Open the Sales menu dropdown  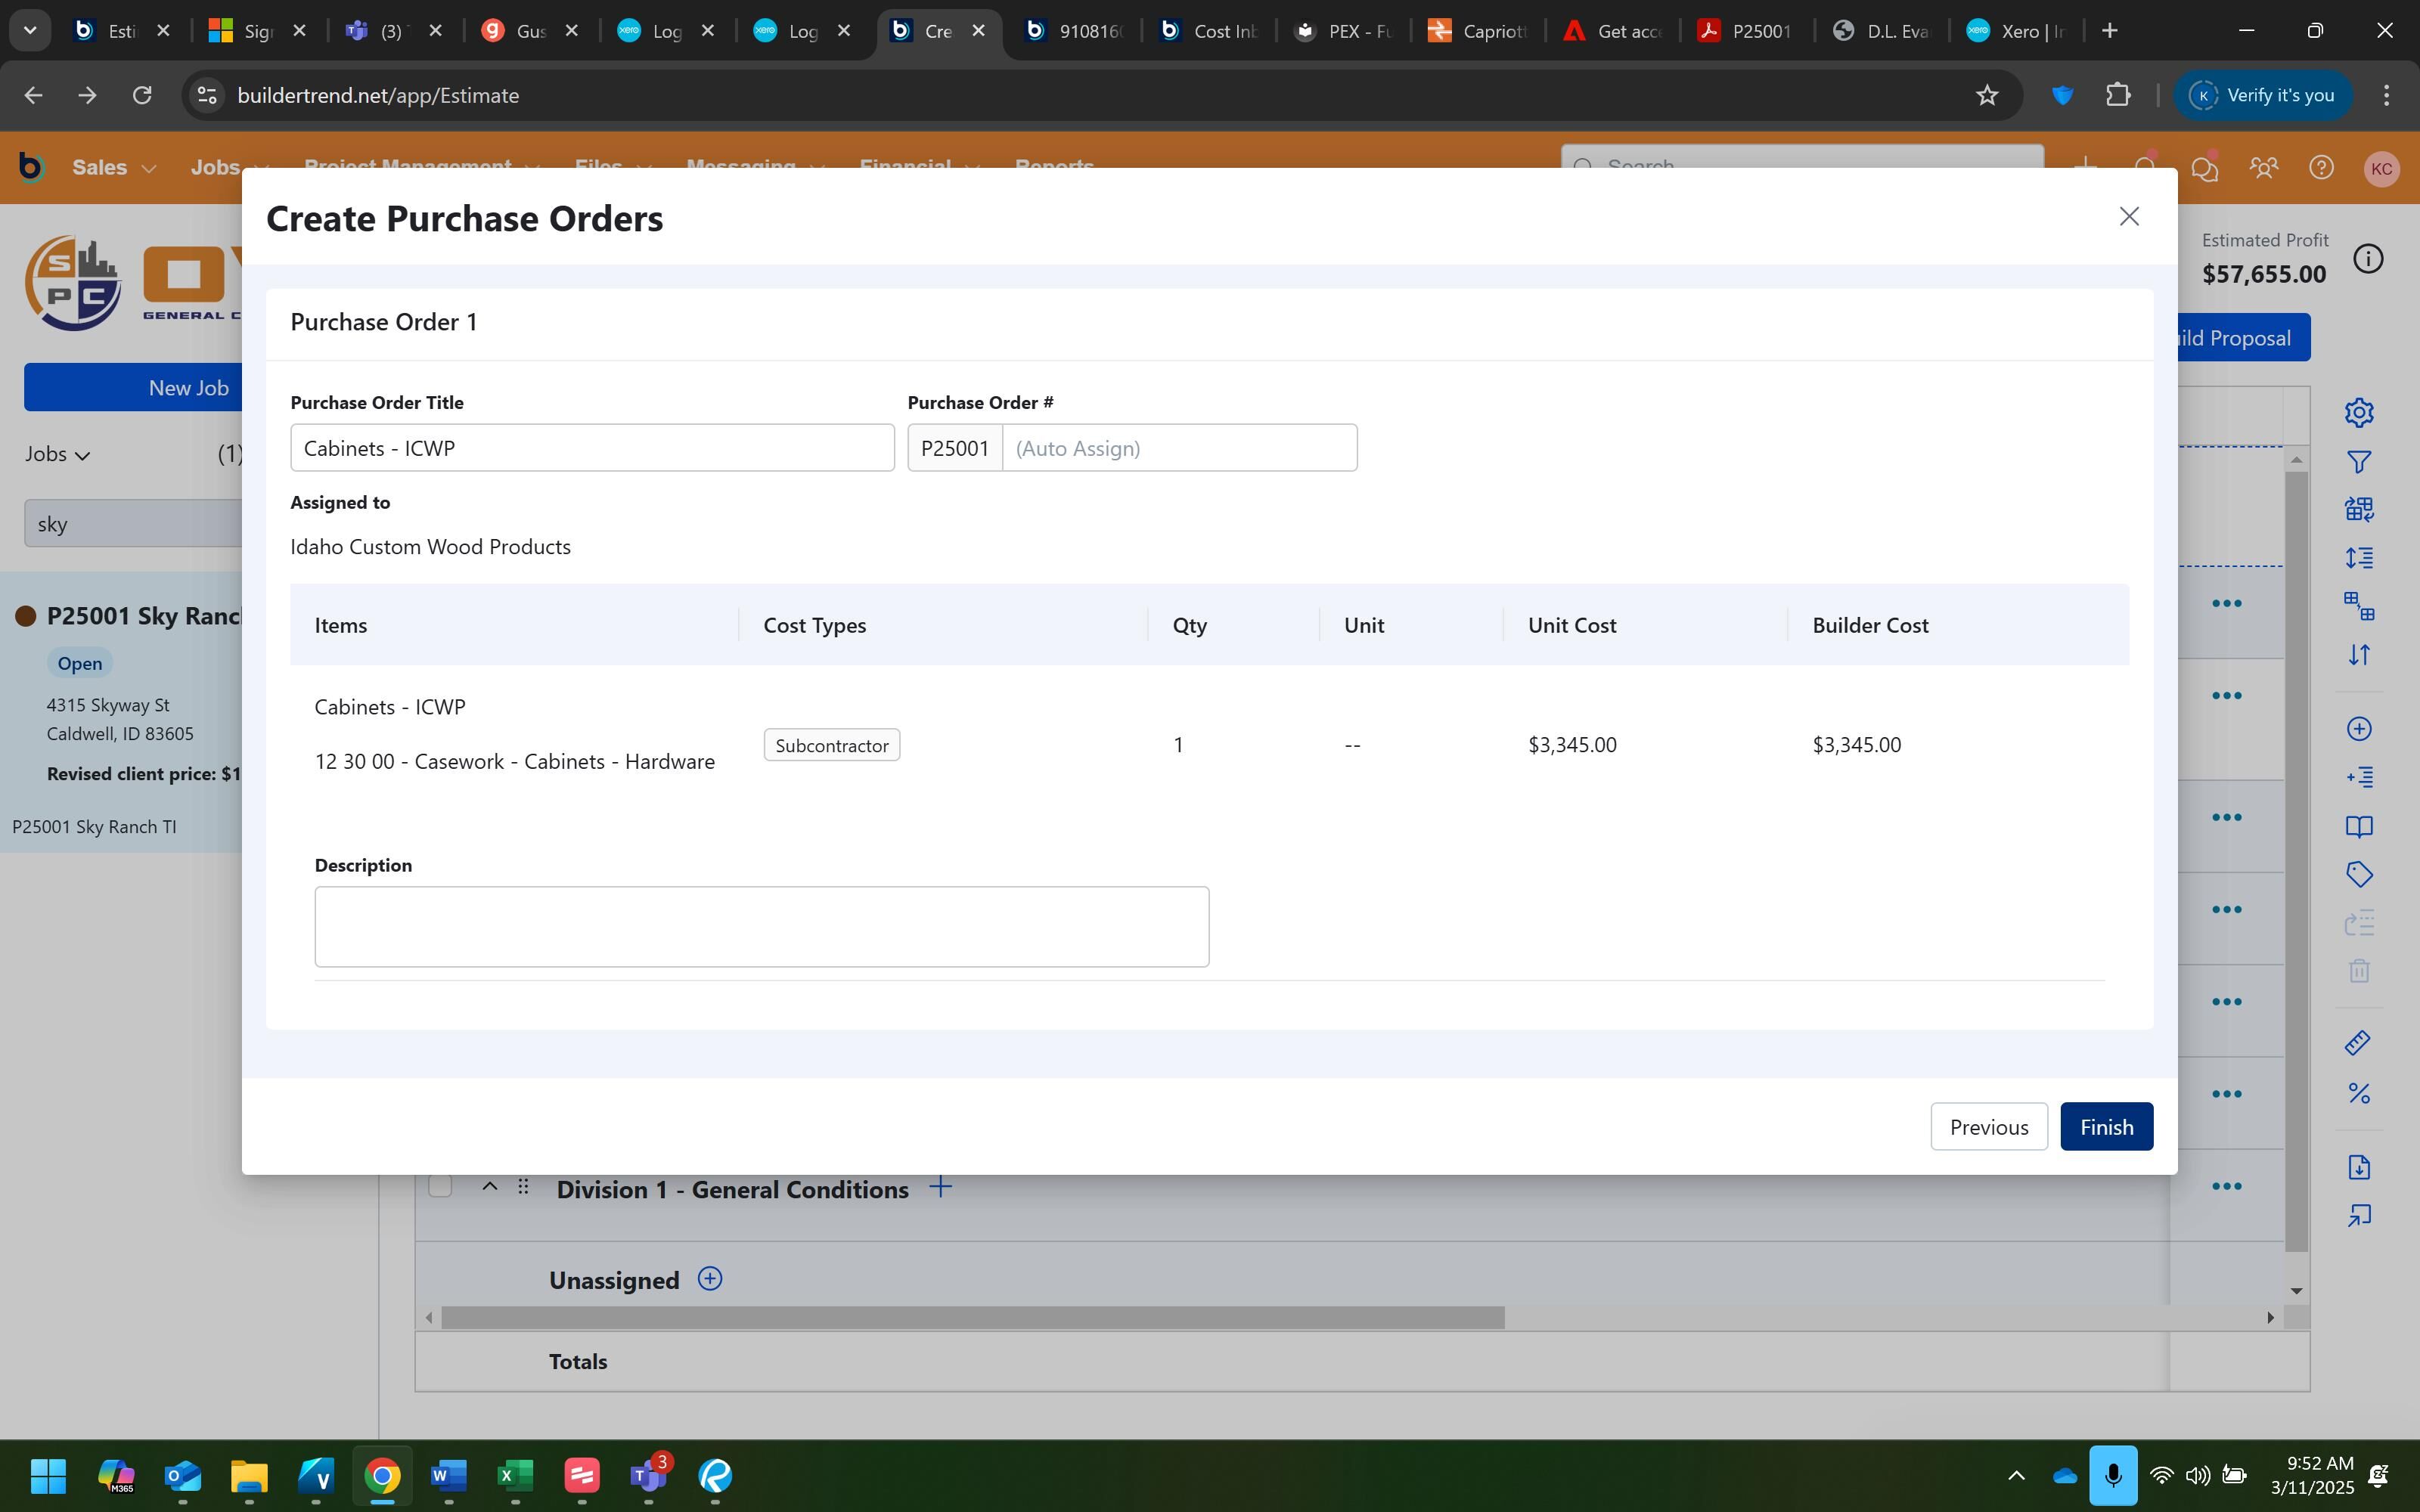113,168
